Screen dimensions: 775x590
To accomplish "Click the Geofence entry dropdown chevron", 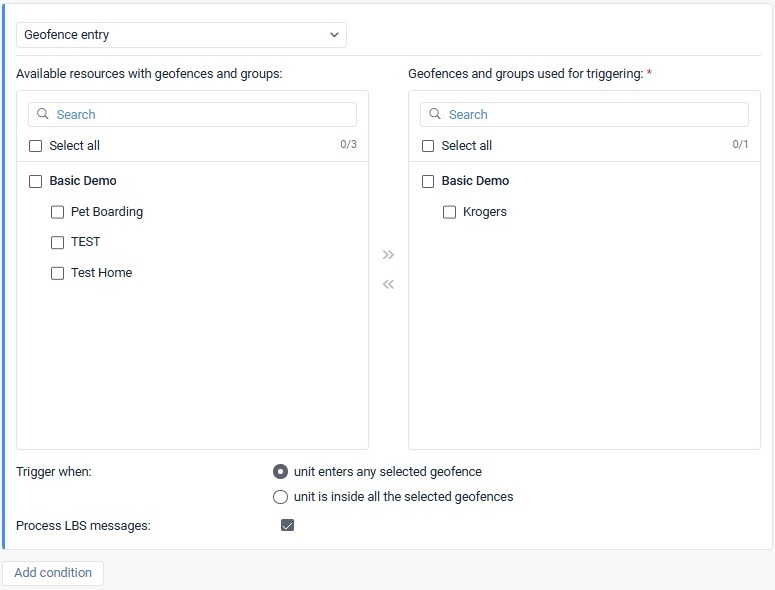I will (x=334, y=35).
